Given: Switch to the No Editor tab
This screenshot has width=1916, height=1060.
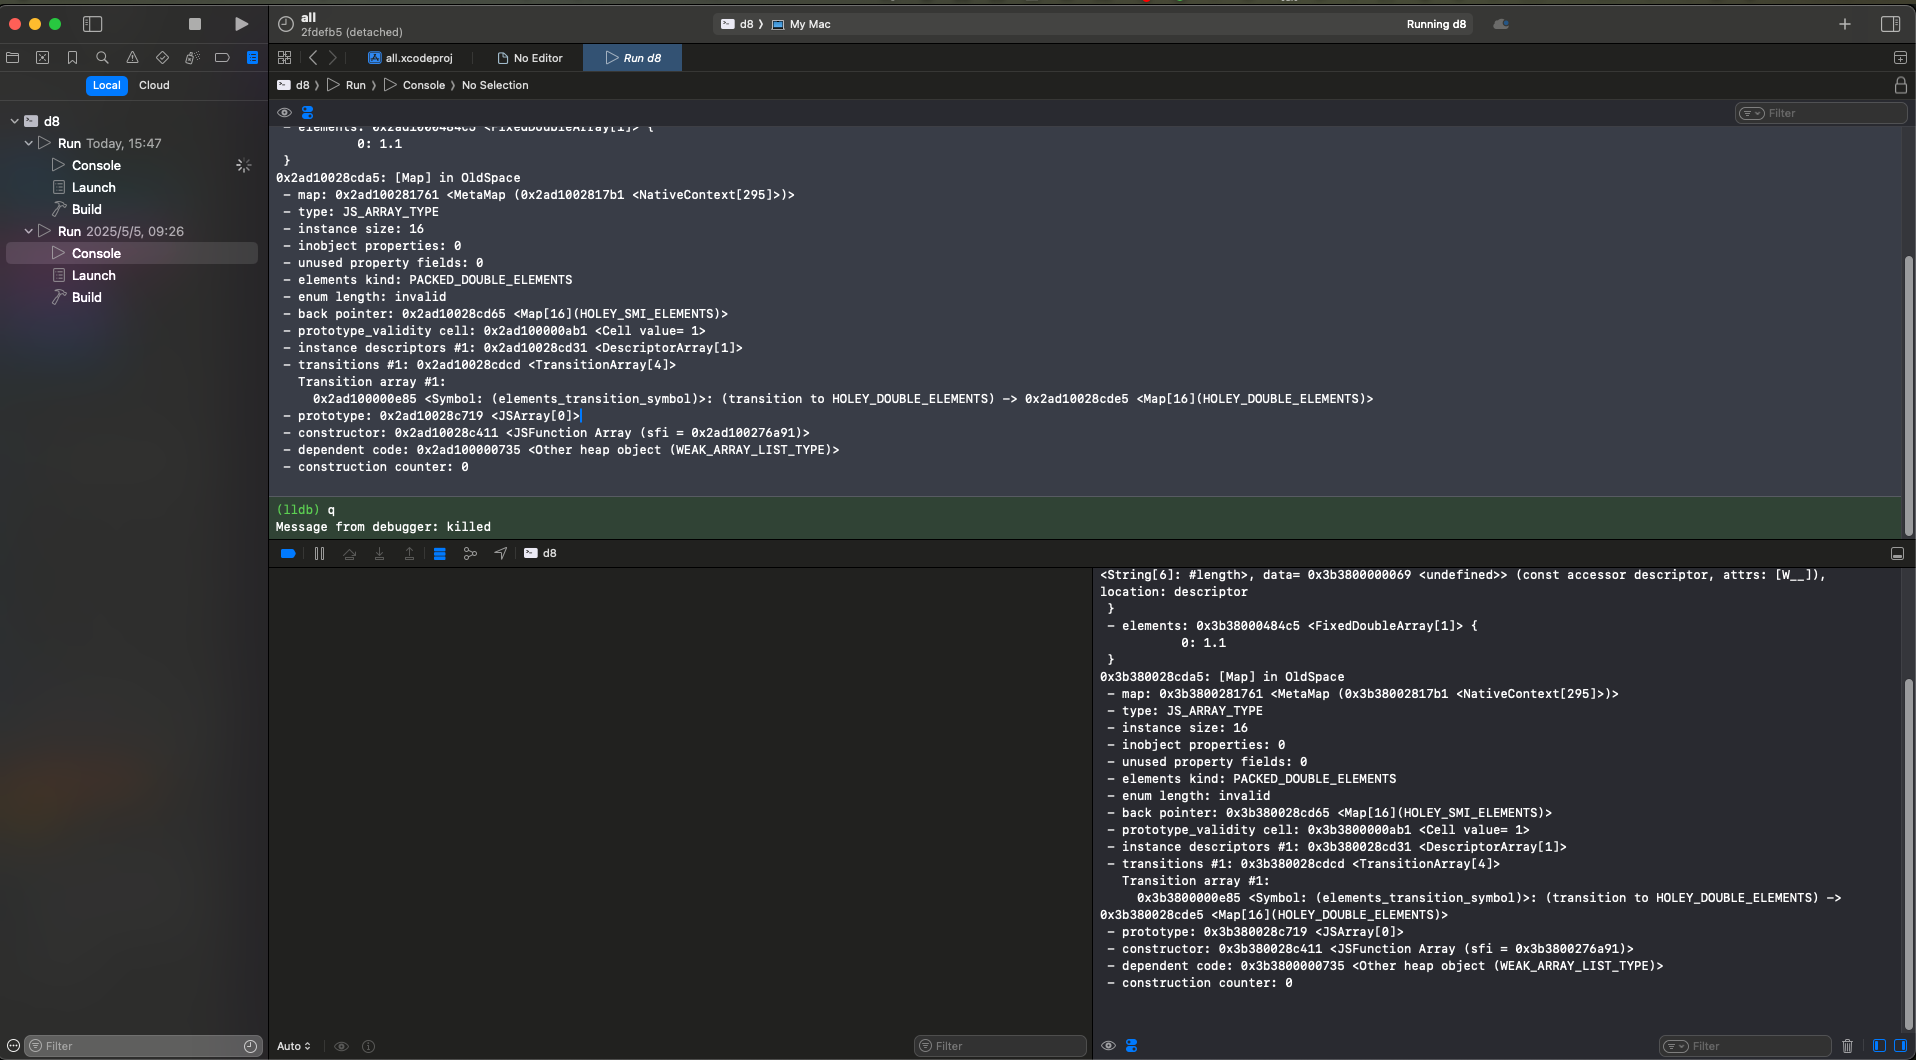Looking at the screenshot, I should [x=530, y=58].
